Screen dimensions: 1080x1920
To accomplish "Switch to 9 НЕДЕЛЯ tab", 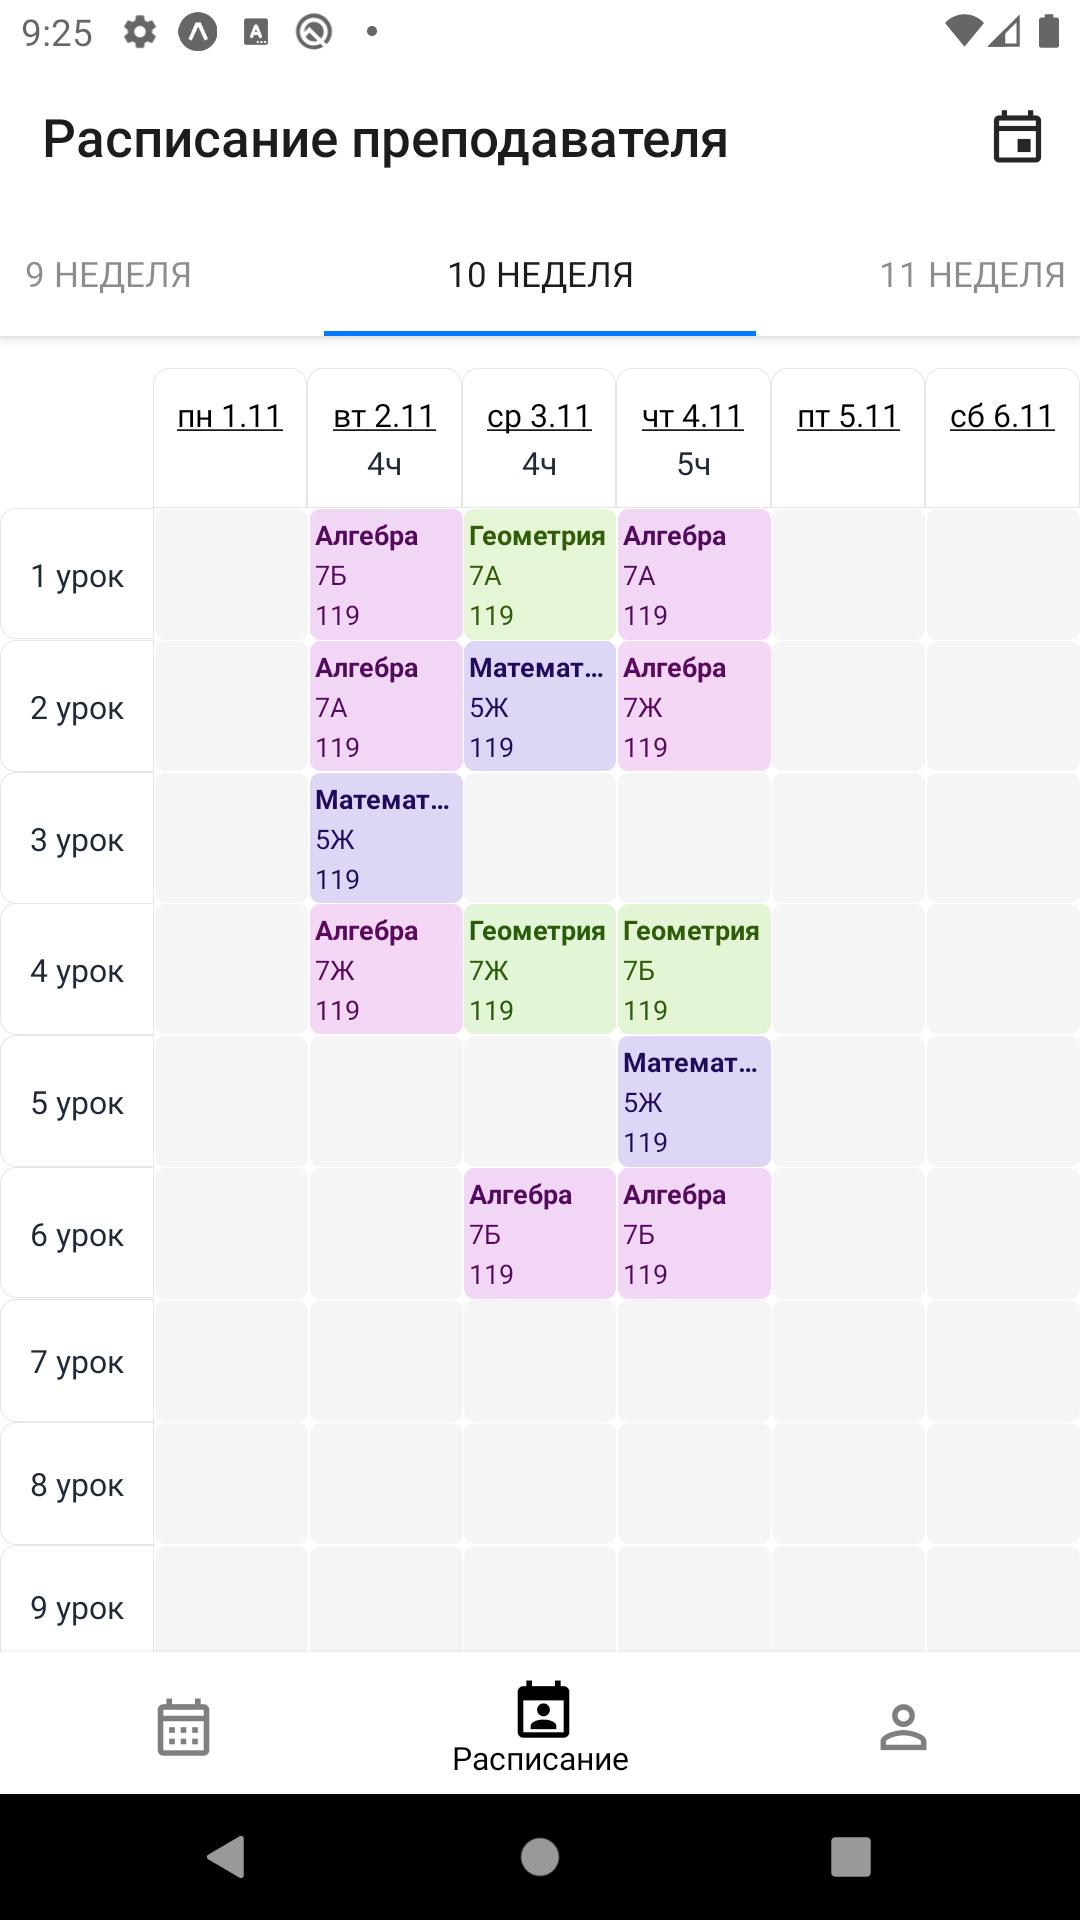I will [108, 275].
